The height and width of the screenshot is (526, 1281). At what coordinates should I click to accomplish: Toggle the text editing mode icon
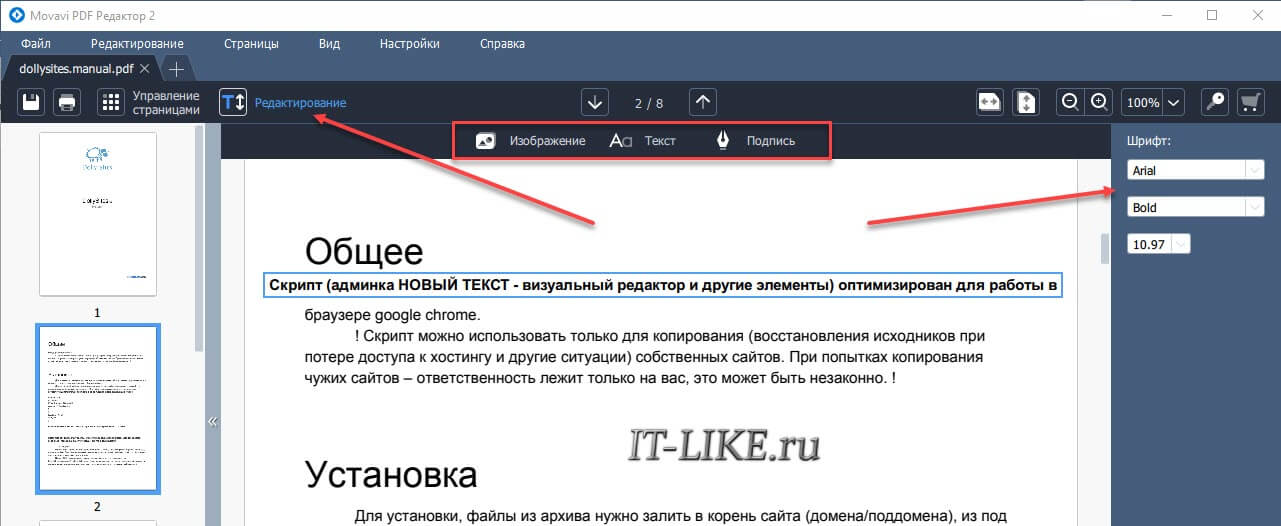(233, 102)
